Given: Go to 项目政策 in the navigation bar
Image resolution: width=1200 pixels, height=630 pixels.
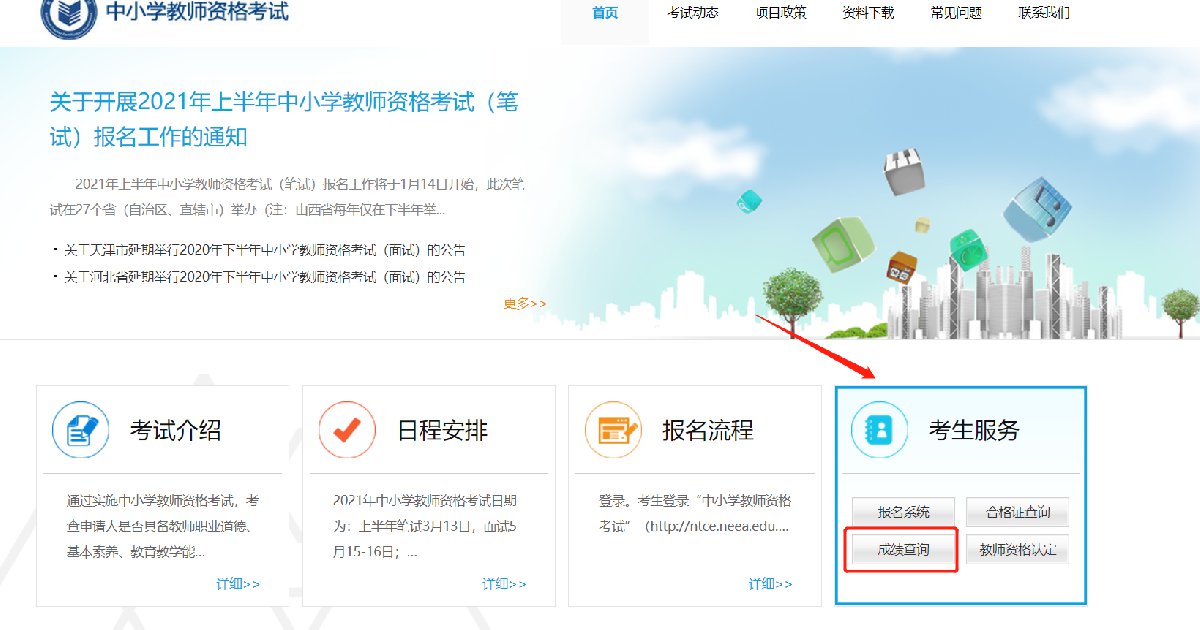Looking at the screenshot, I should 780,13.
